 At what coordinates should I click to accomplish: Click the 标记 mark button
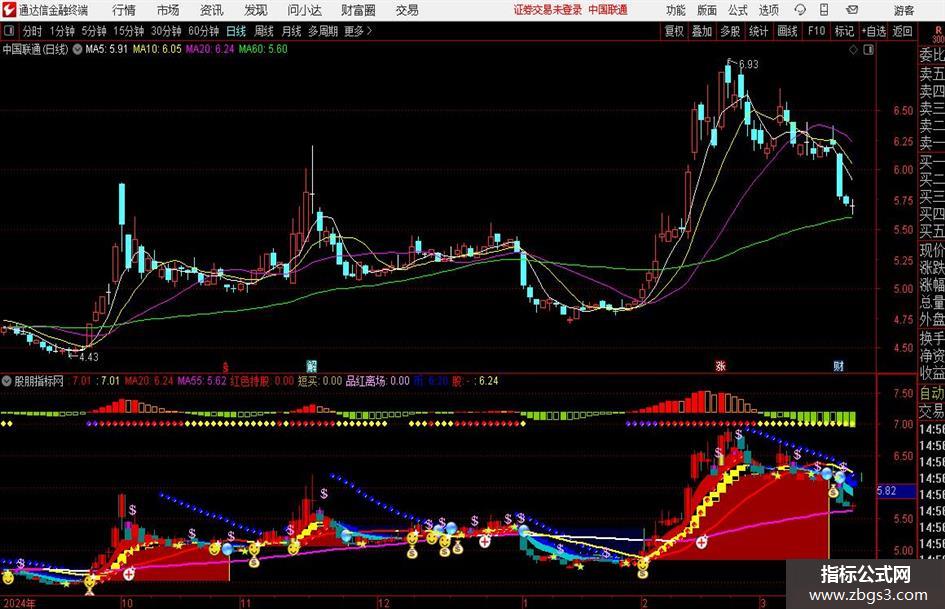844,31
